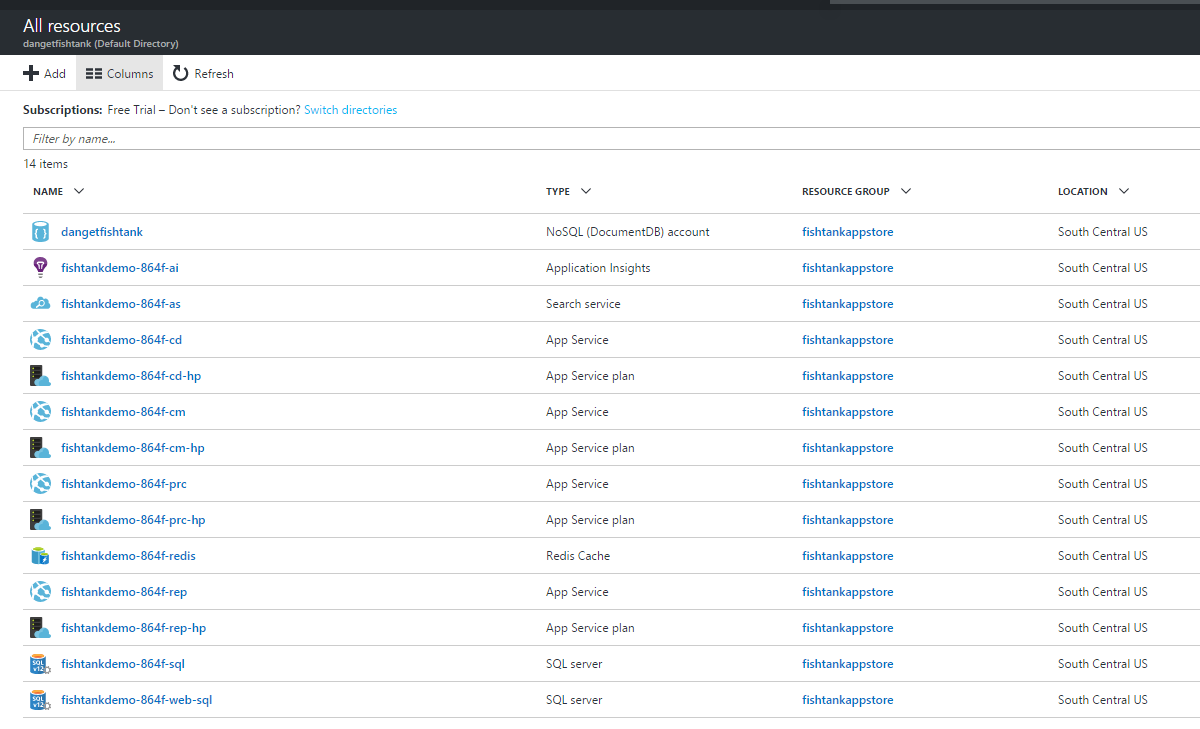
Task: Open fishtankappstore group in the fishtankdemo-864f-as row
Action: pos(848,304)
